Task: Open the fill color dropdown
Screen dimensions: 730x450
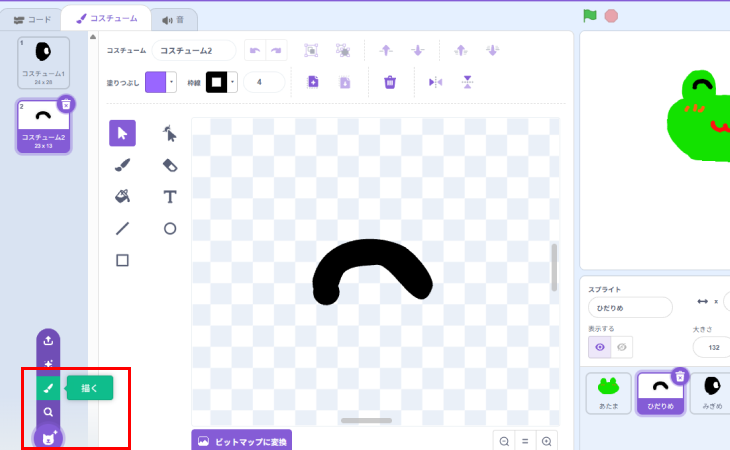Action: [x=172, y=82]
